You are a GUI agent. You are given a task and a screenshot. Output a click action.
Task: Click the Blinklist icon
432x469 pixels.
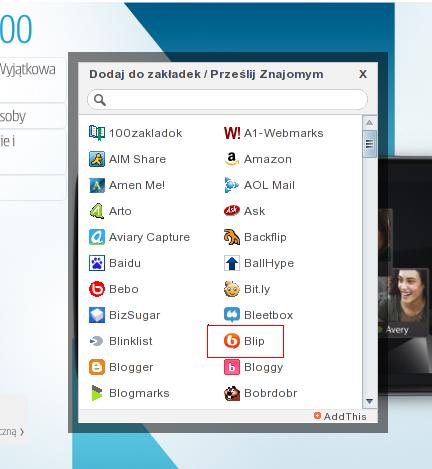pyautogui.click(x=96, y=341)
